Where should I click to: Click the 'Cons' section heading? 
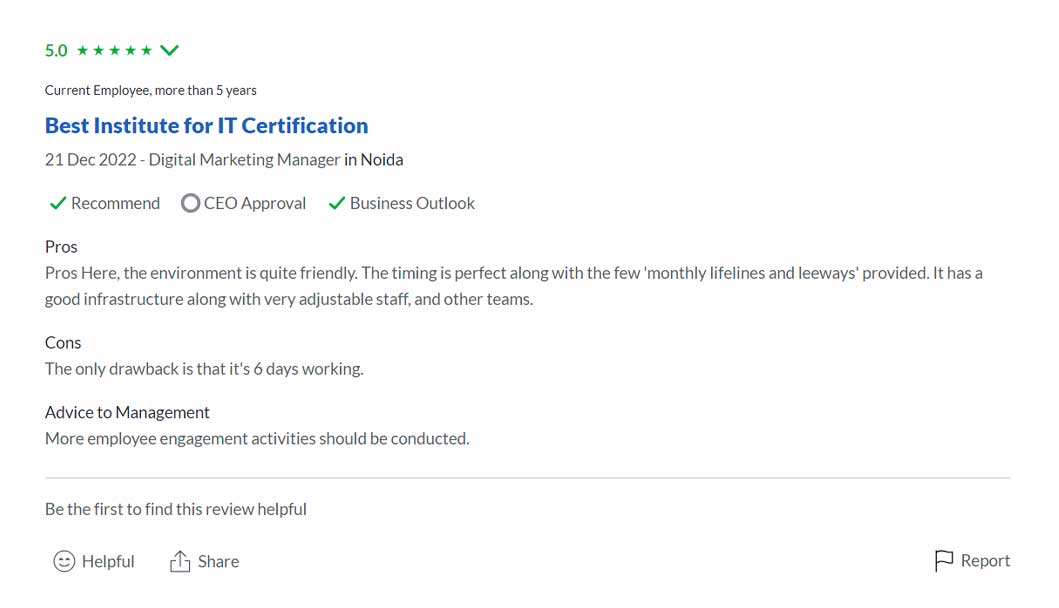(x=63, y=343)
